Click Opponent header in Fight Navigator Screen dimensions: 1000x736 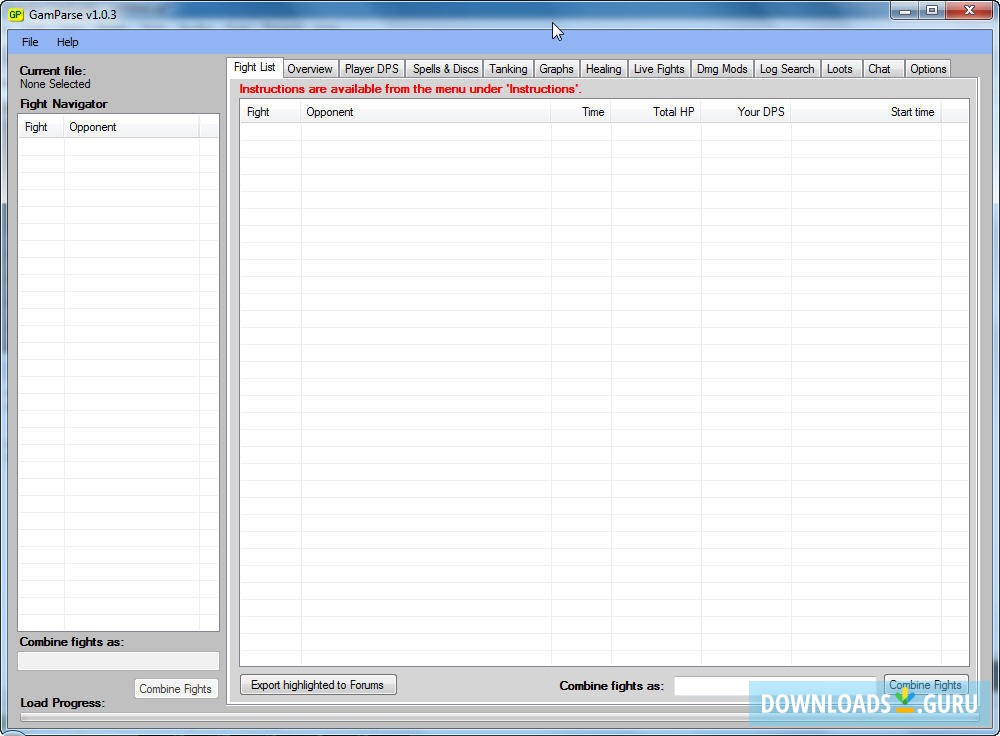pos(131,127)
